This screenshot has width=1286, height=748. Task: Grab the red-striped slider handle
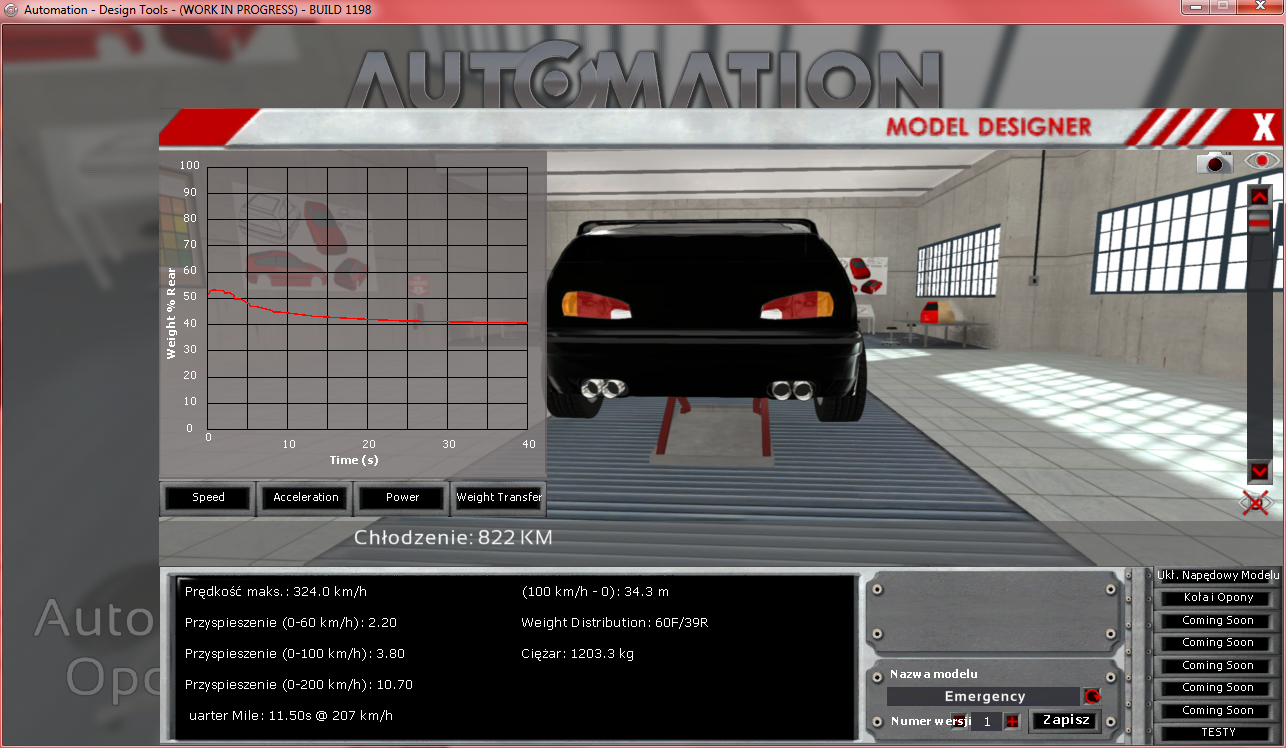(1259, 221)
